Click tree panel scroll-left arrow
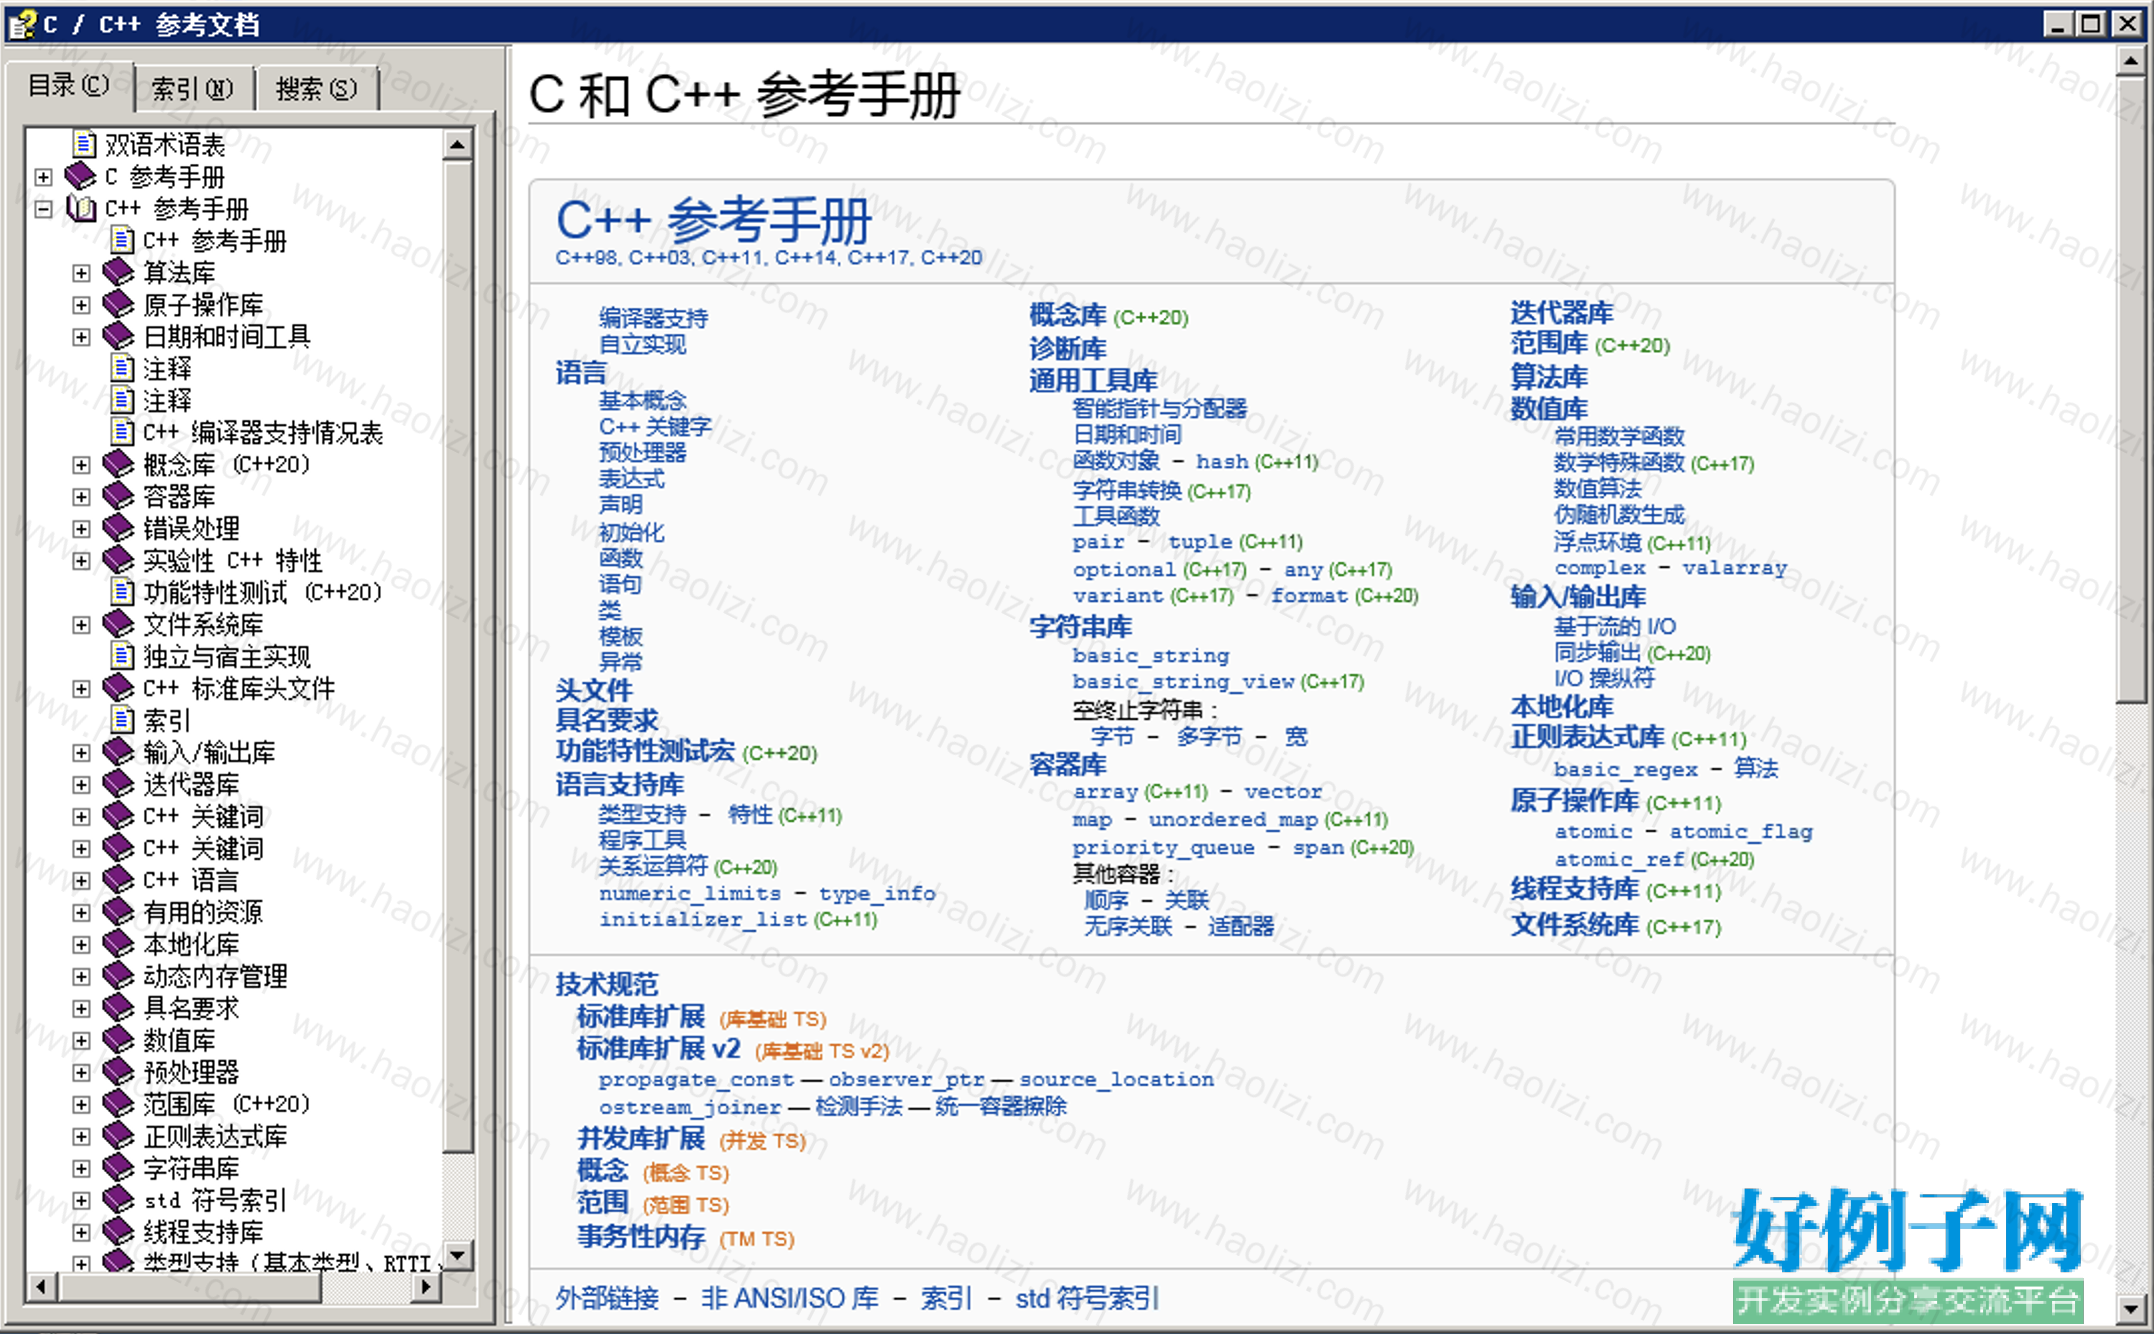2154x1334 pixels. 41,1287
